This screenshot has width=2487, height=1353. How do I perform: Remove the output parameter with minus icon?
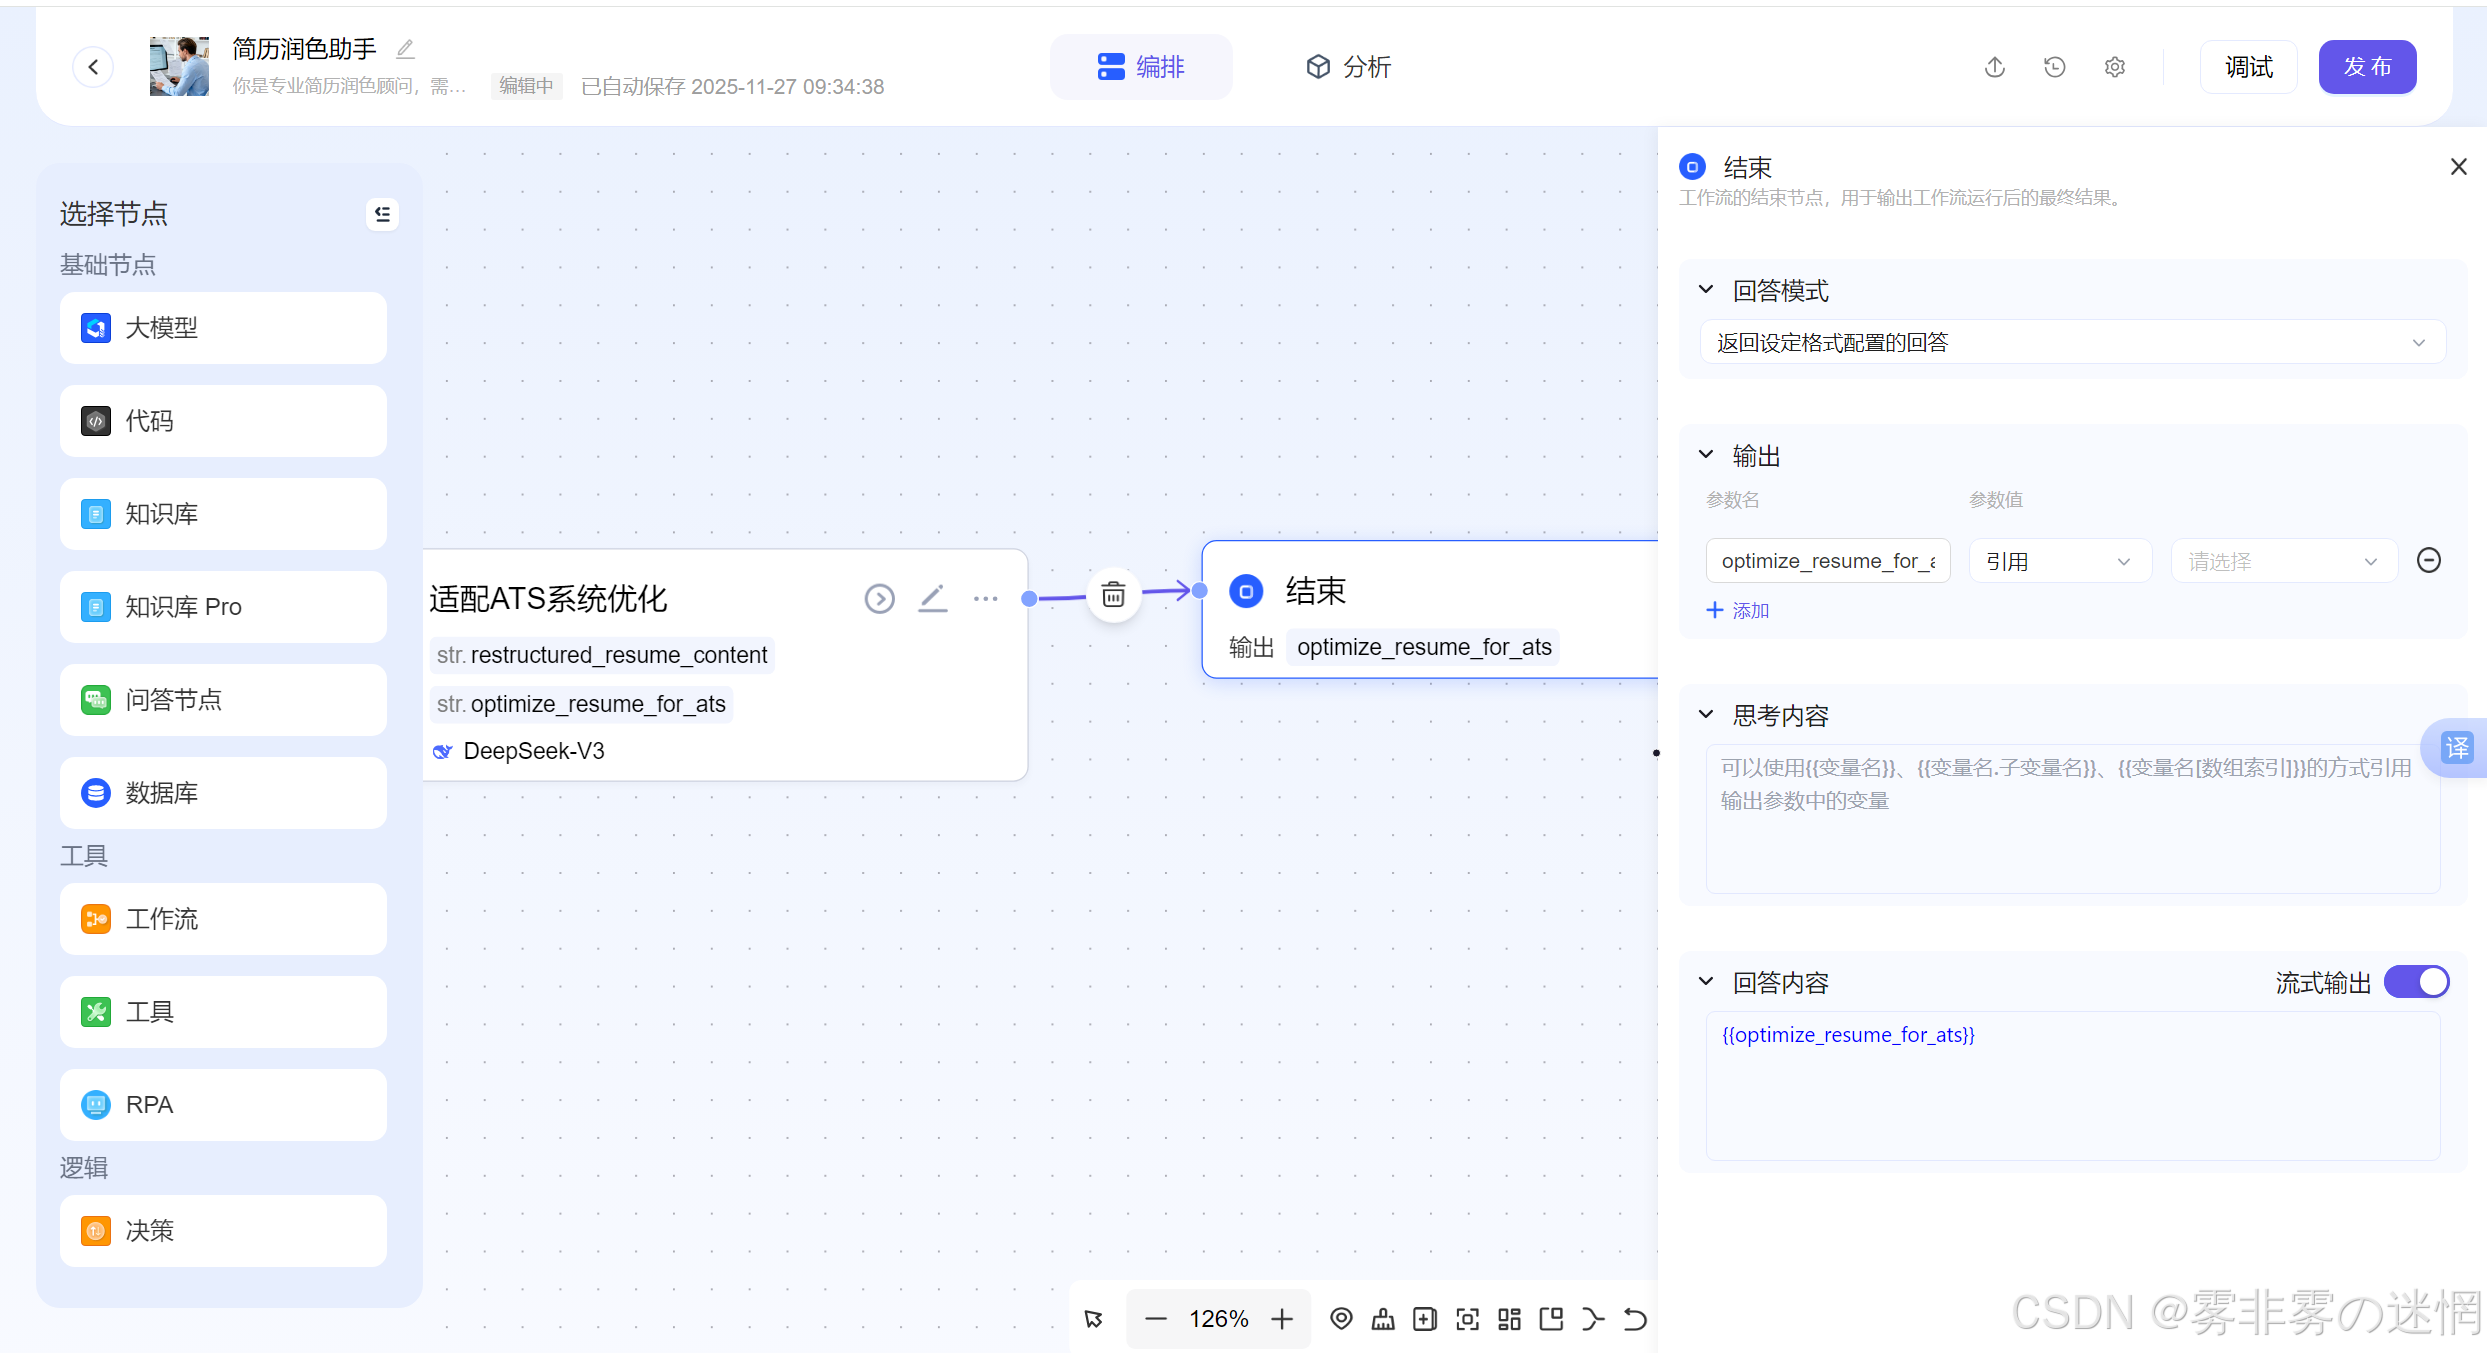tap(2428, 560)
